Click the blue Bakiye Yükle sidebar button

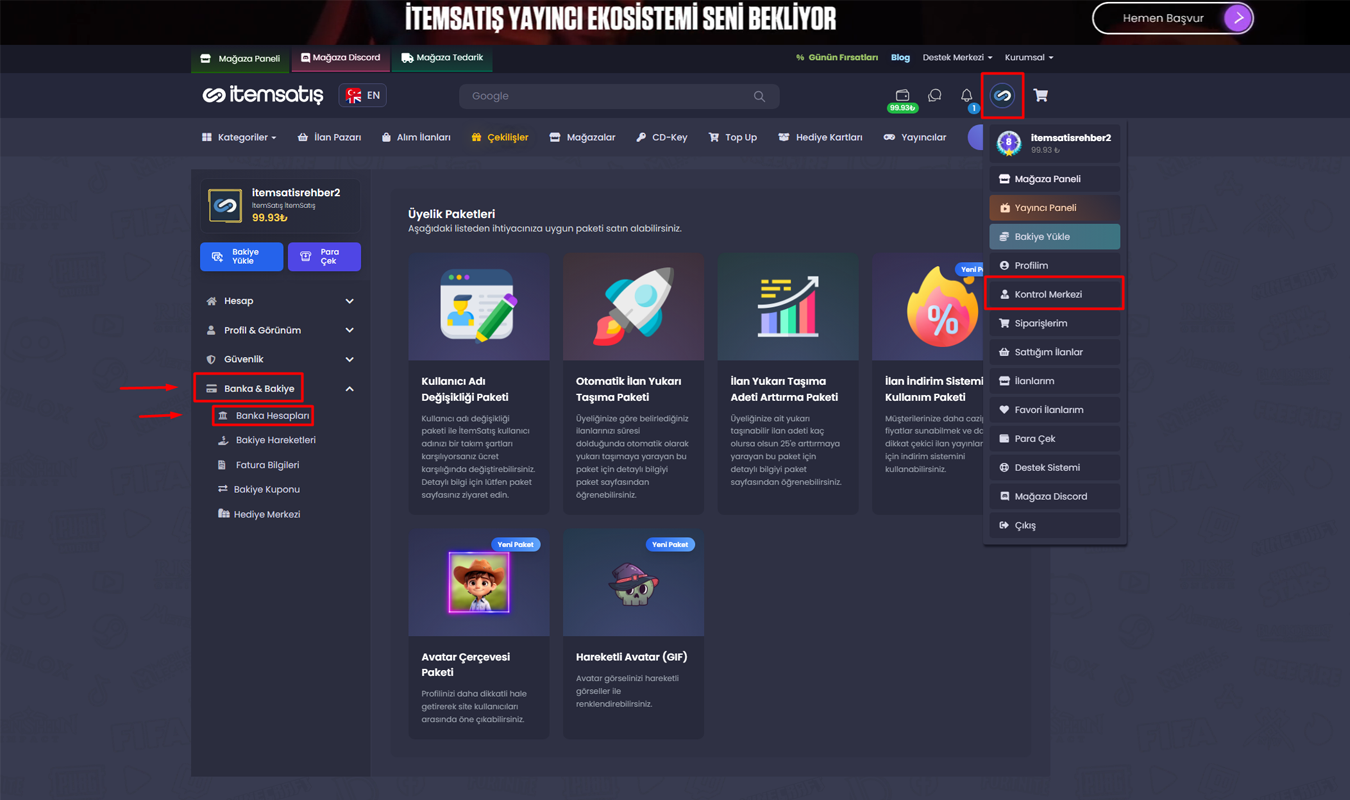tap(241, 257)
